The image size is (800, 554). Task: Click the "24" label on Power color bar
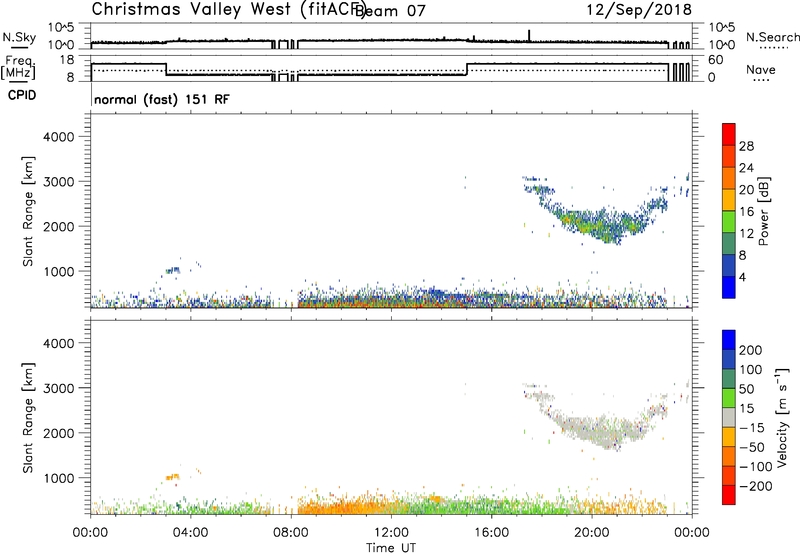pyautogui.click(x=746, y=168)
